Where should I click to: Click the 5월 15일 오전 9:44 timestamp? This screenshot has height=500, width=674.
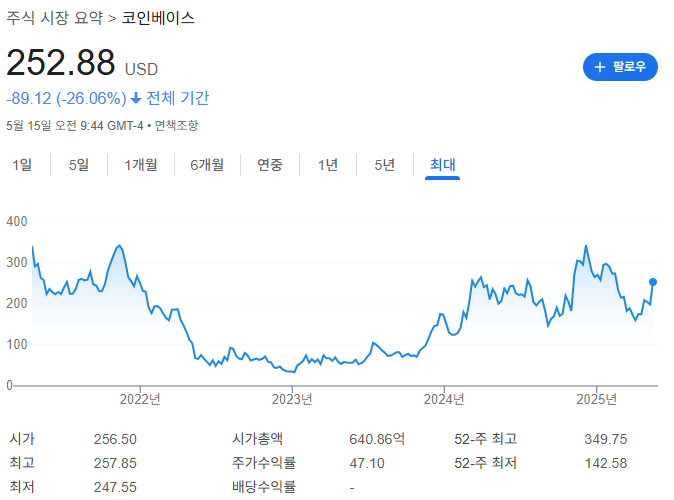[74, 126]
